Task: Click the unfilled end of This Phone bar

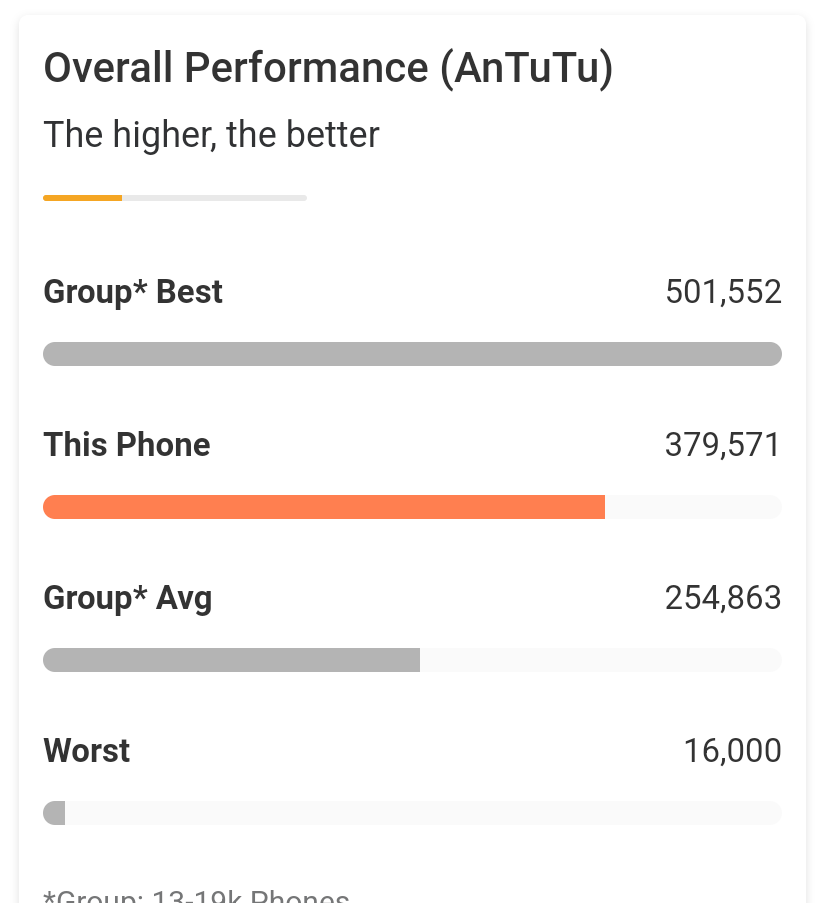Action: click(693, 507)
